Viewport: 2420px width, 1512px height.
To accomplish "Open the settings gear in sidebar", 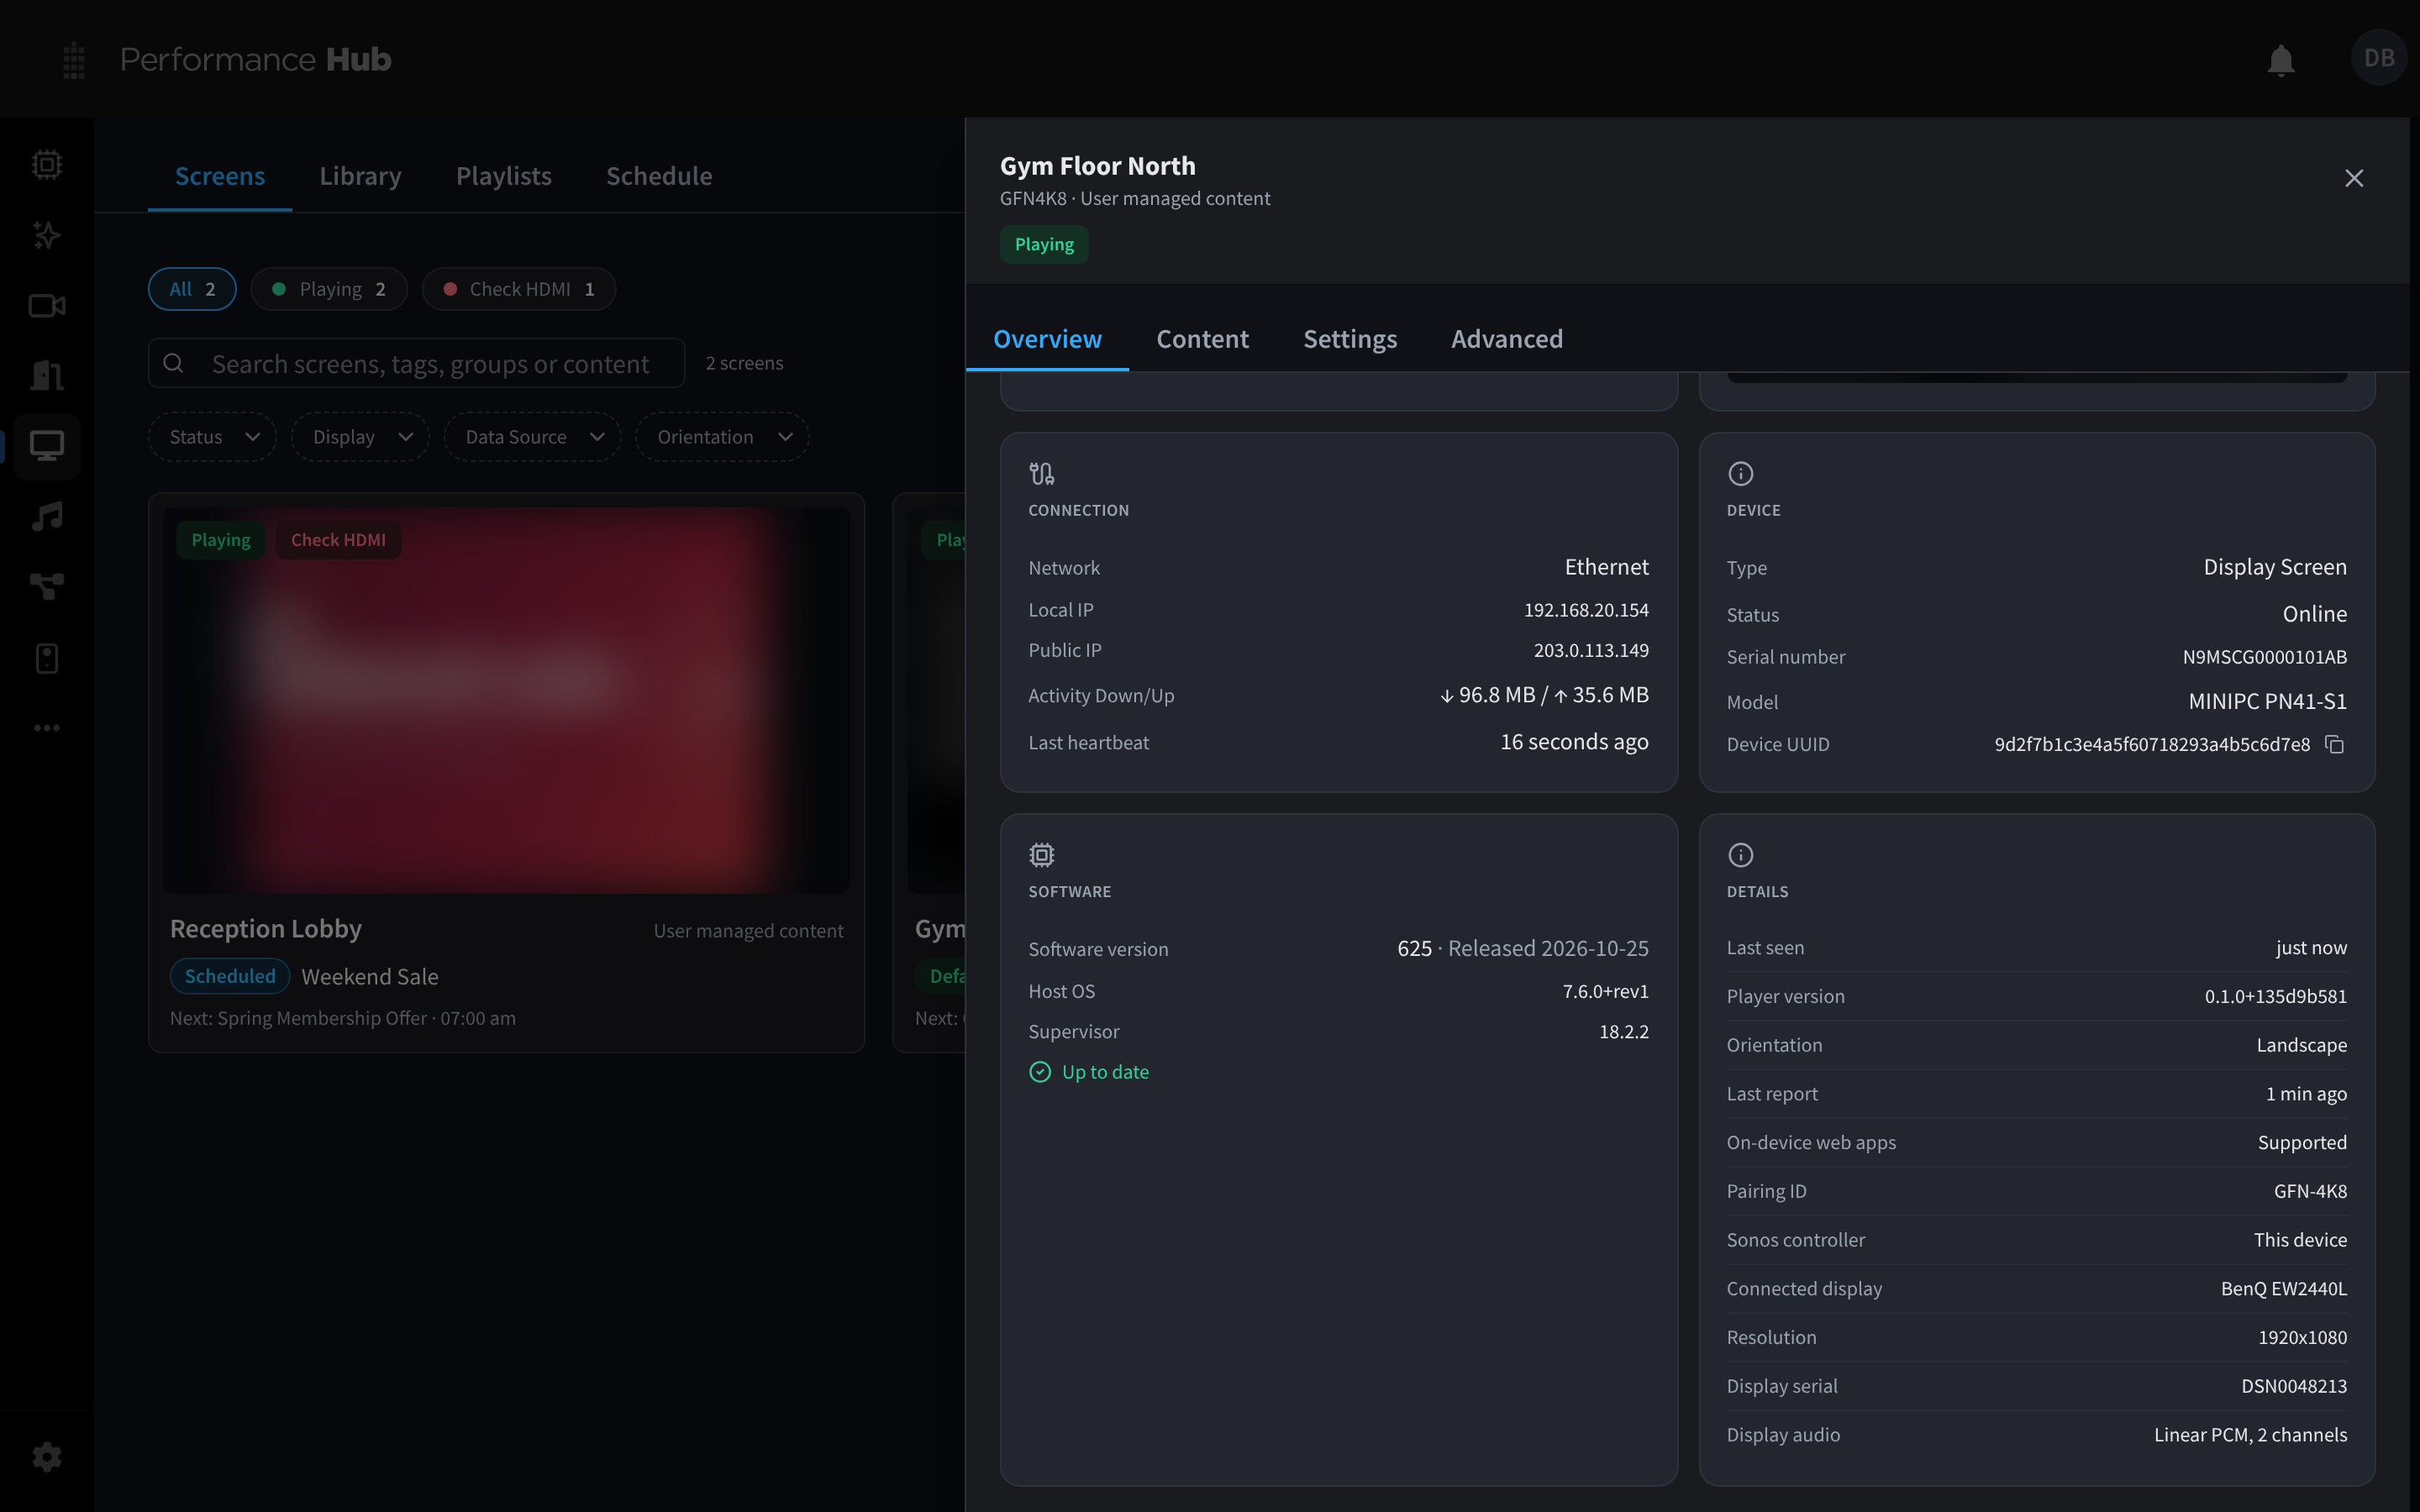I will (47, 1457).
